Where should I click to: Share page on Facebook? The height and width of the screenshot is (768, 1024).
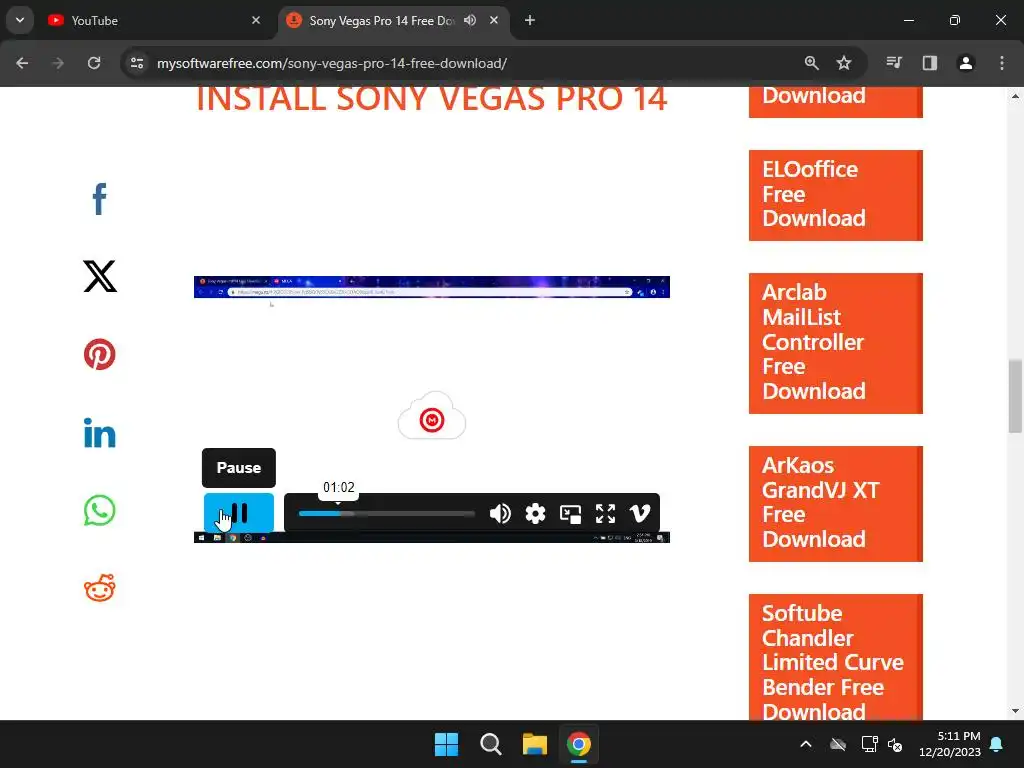click(x=99, y=199)
